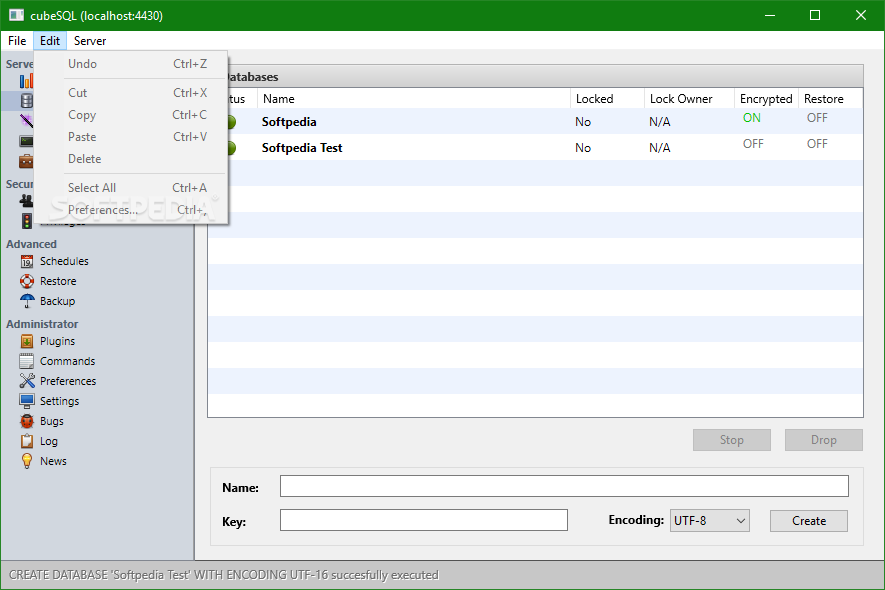Click the database cylinder icon in the sidebar
This screenshot has width=885, height=590.
pyautogui.click(x=27, y=101)
